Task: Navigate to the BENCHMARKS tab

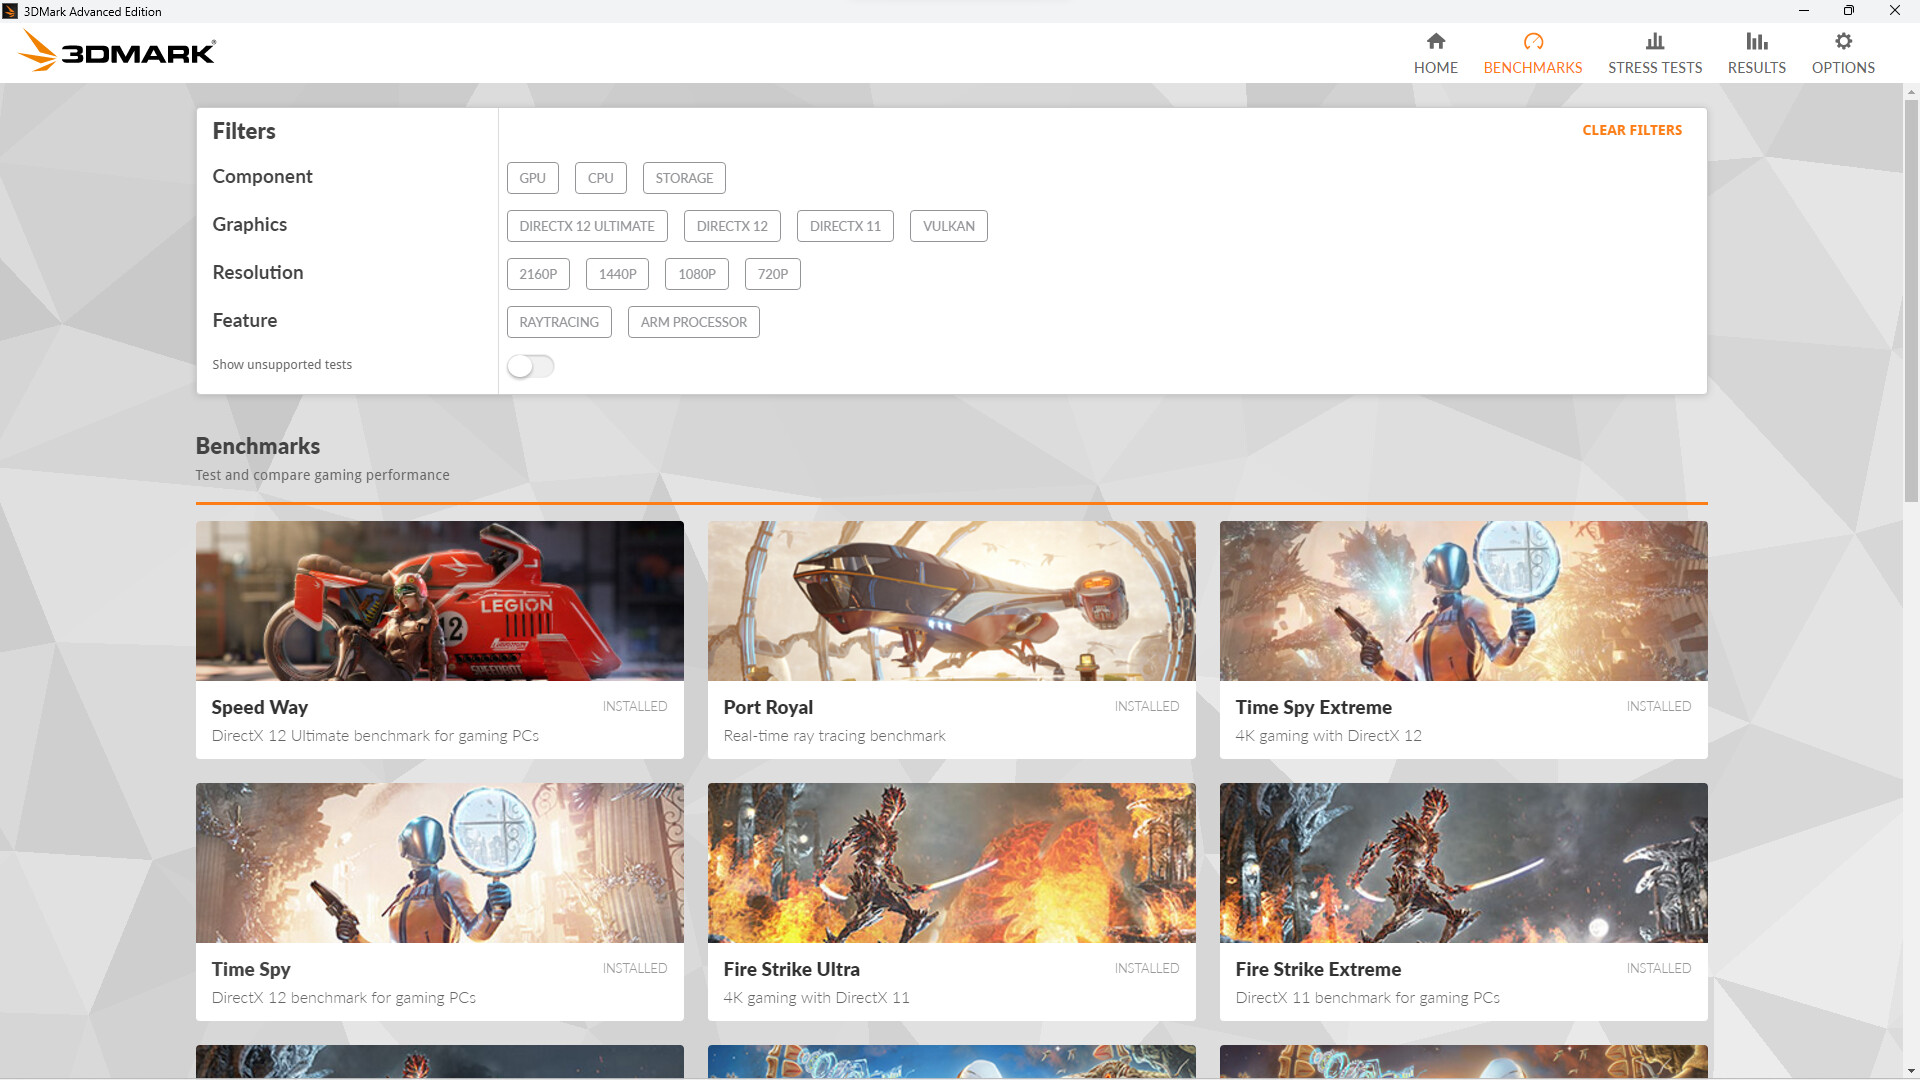Action: pyautogui.click(x=1534, y=53)
